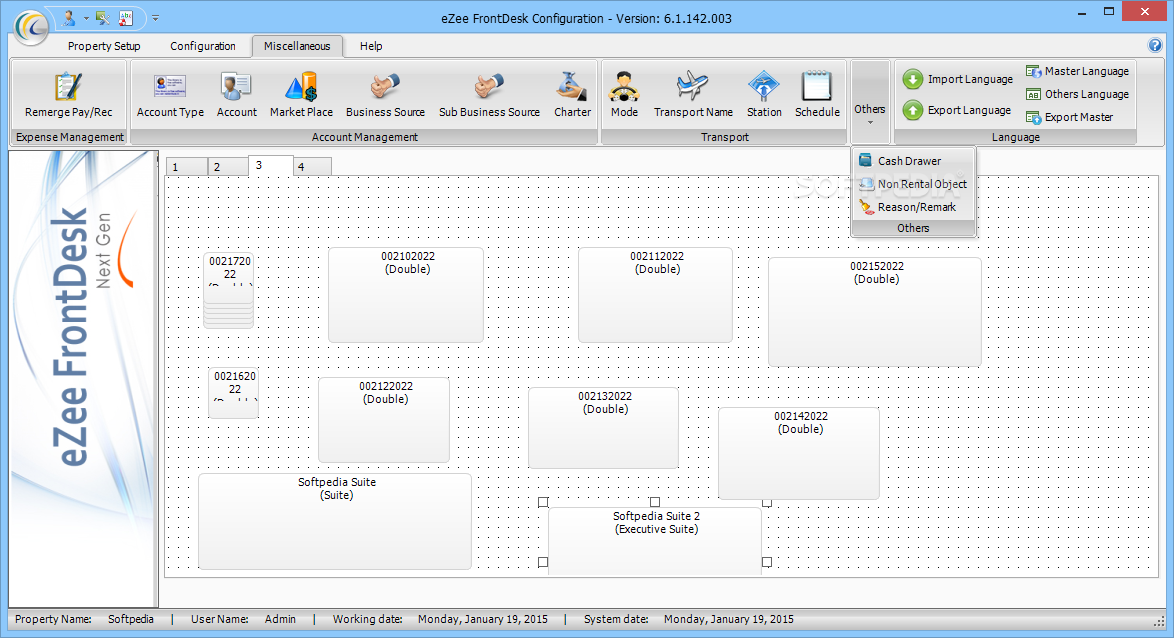Select the Softpedia Suite room box
Viewport: 1174px width, 638px height.
[x=335, y=521]
